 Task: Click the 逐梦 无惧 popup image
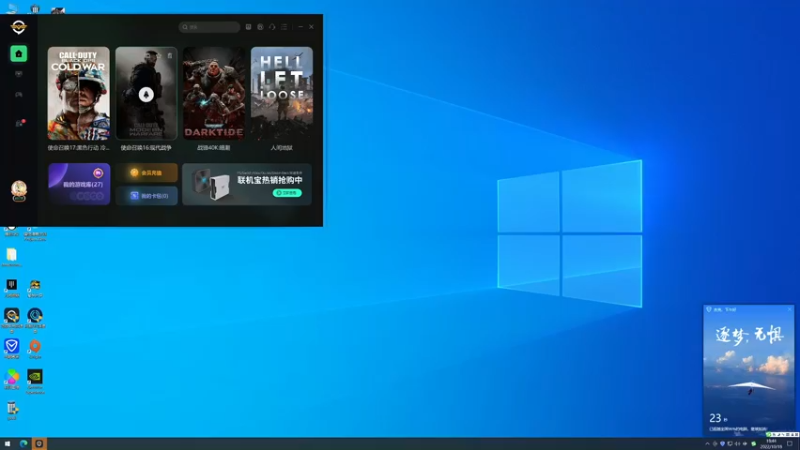(748, 370)
